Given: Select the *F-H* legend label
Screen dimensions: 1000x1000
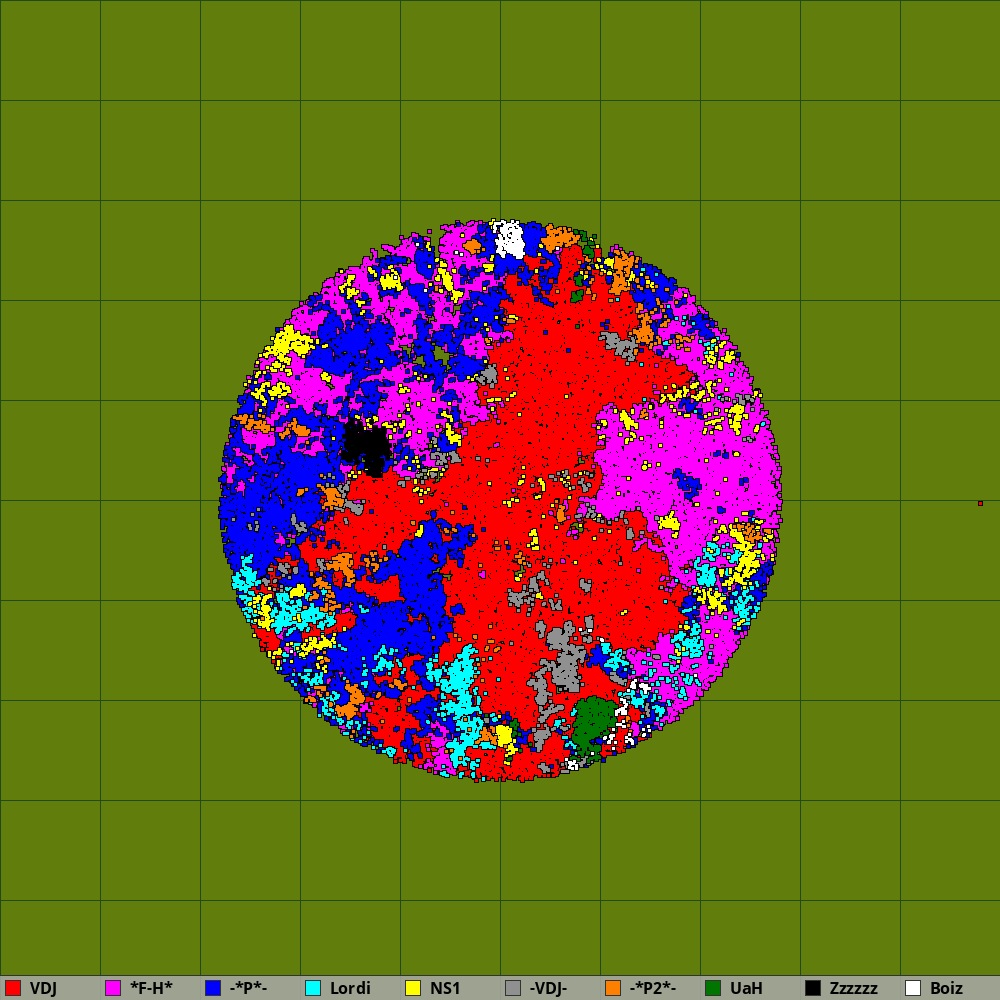Looking at the screenshot, I should click(151, 989).
